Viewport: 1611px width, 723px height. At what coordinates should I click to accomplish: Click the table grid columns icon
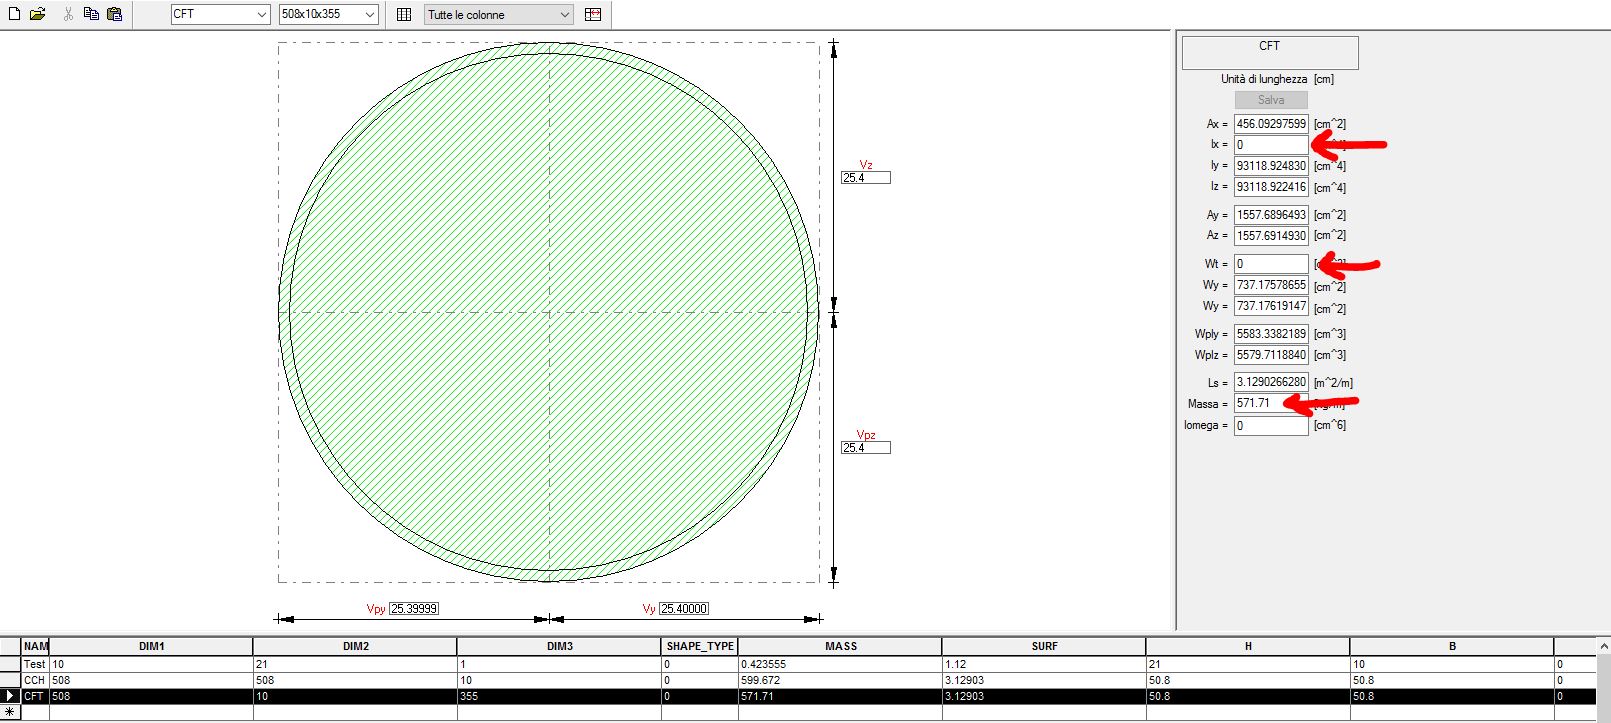404,14
